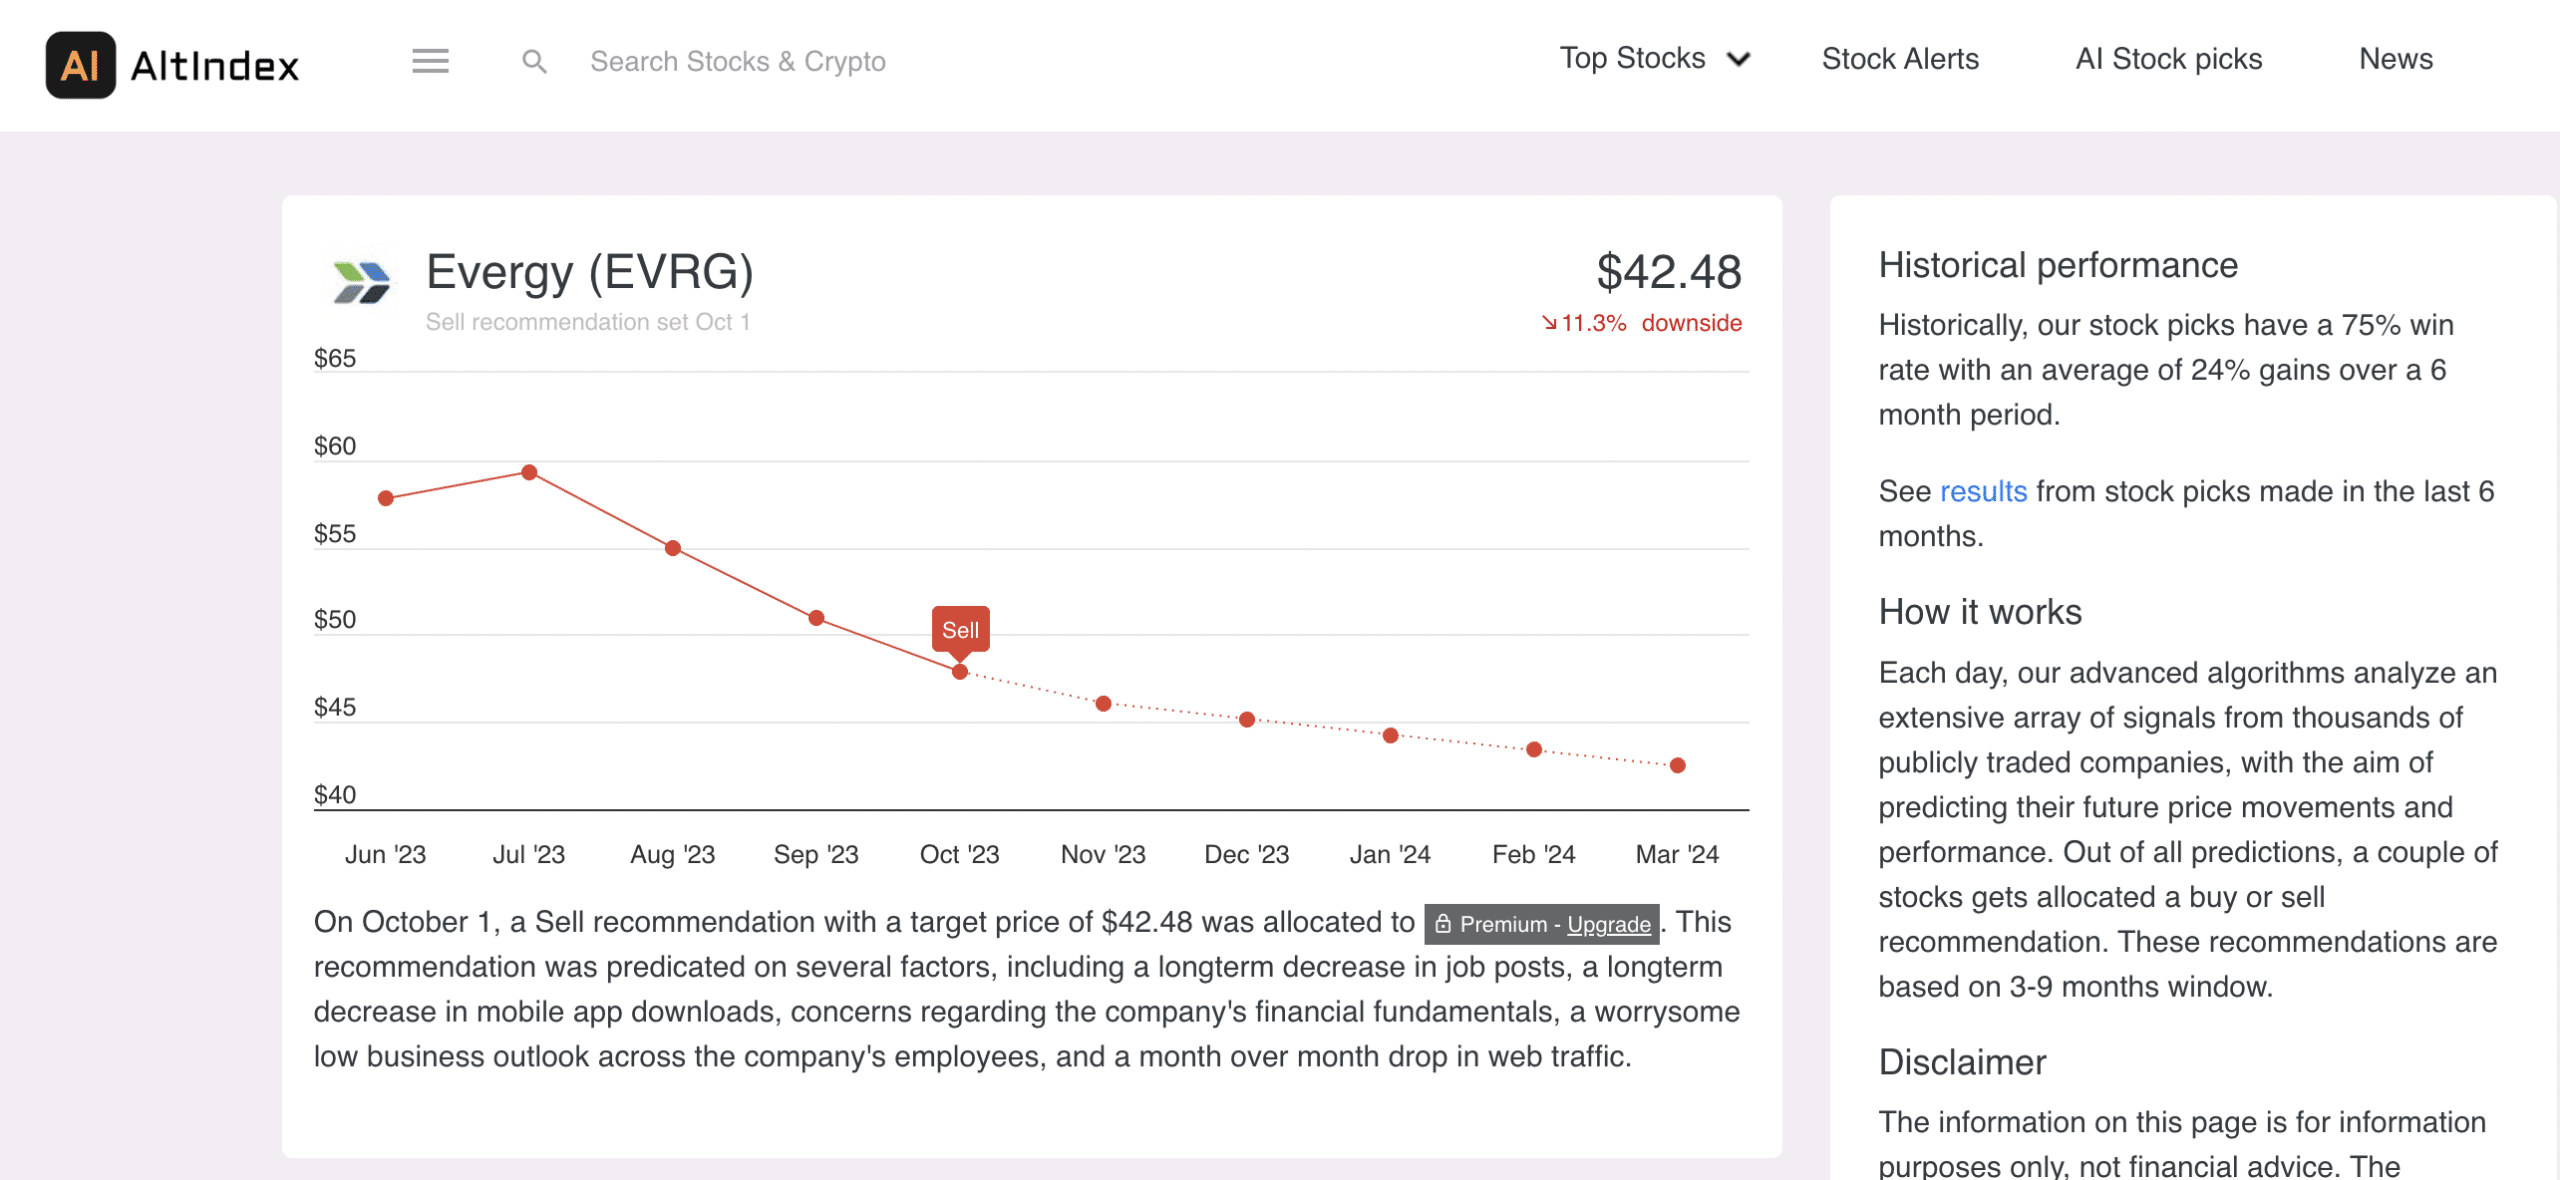Expand the Top Stocks dropdown
The width and height of the screenshot is (2560, 1180).
pos(1655,59)
